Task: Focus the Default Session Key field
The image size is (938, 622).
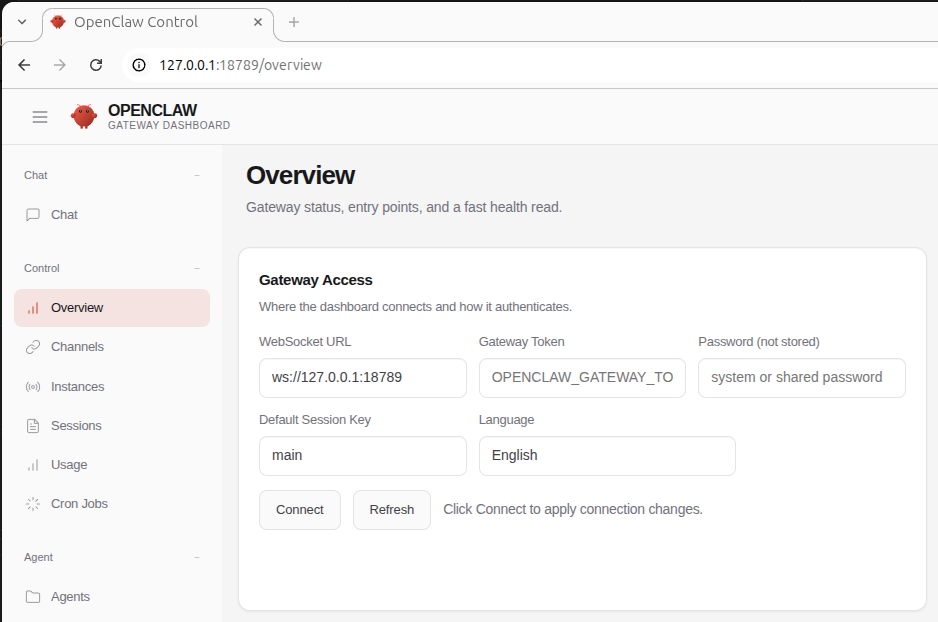Action: tap(363, 456)
